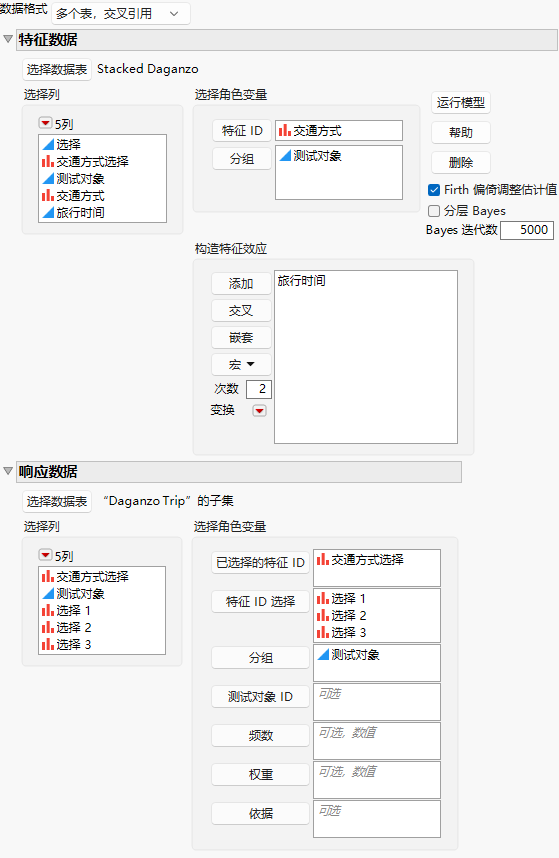Click the 次数 input field
The image size is (559, 858).
[x=258, y=389]
